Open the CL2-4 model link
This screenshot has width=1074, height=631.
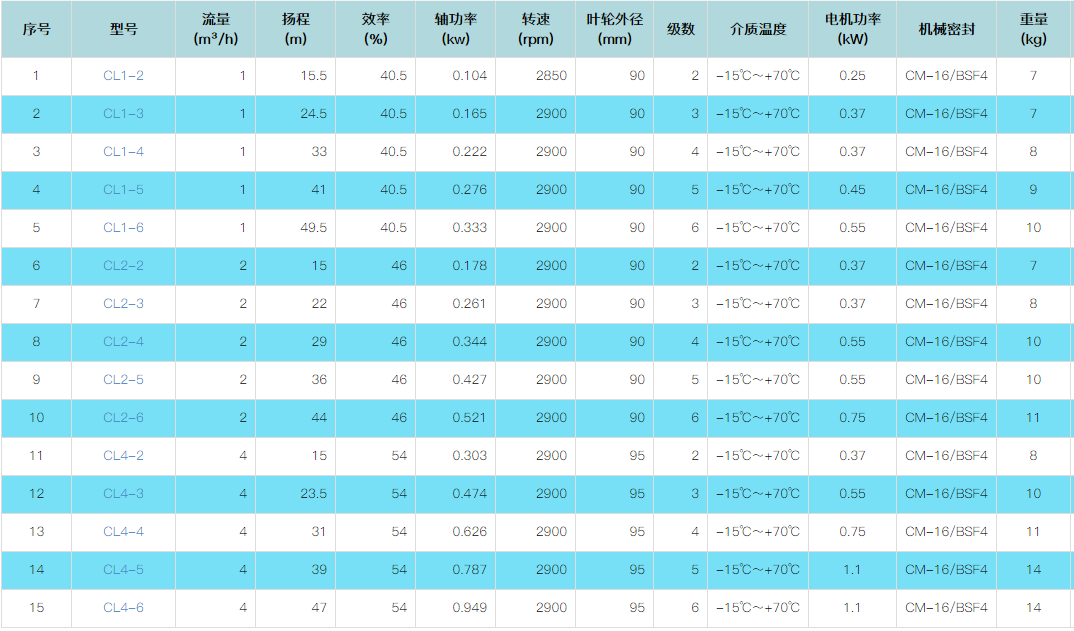tap(123, 342)
